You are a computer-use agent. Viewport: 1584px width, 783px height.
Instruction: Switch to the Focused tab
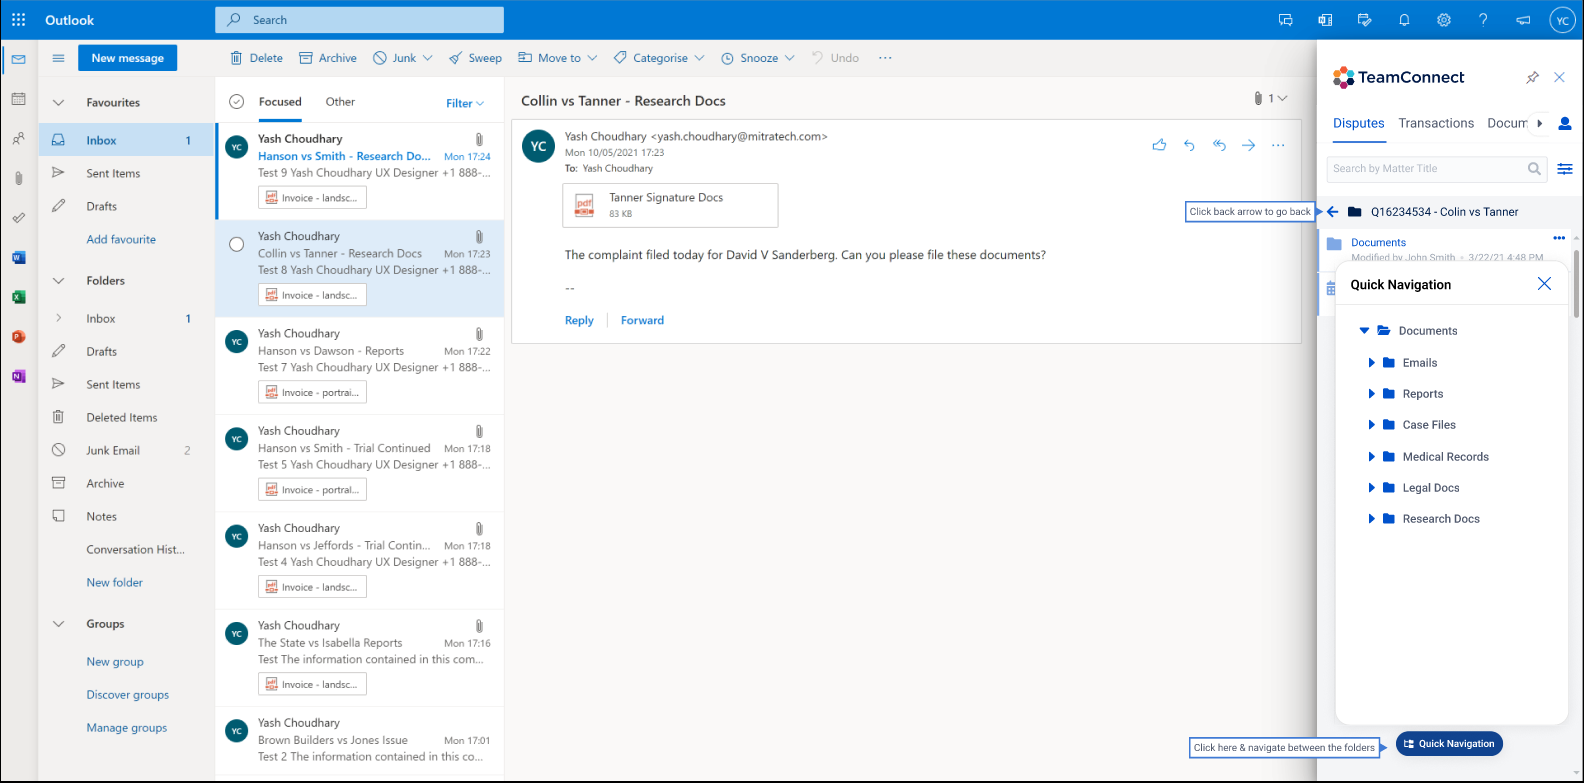280,102
